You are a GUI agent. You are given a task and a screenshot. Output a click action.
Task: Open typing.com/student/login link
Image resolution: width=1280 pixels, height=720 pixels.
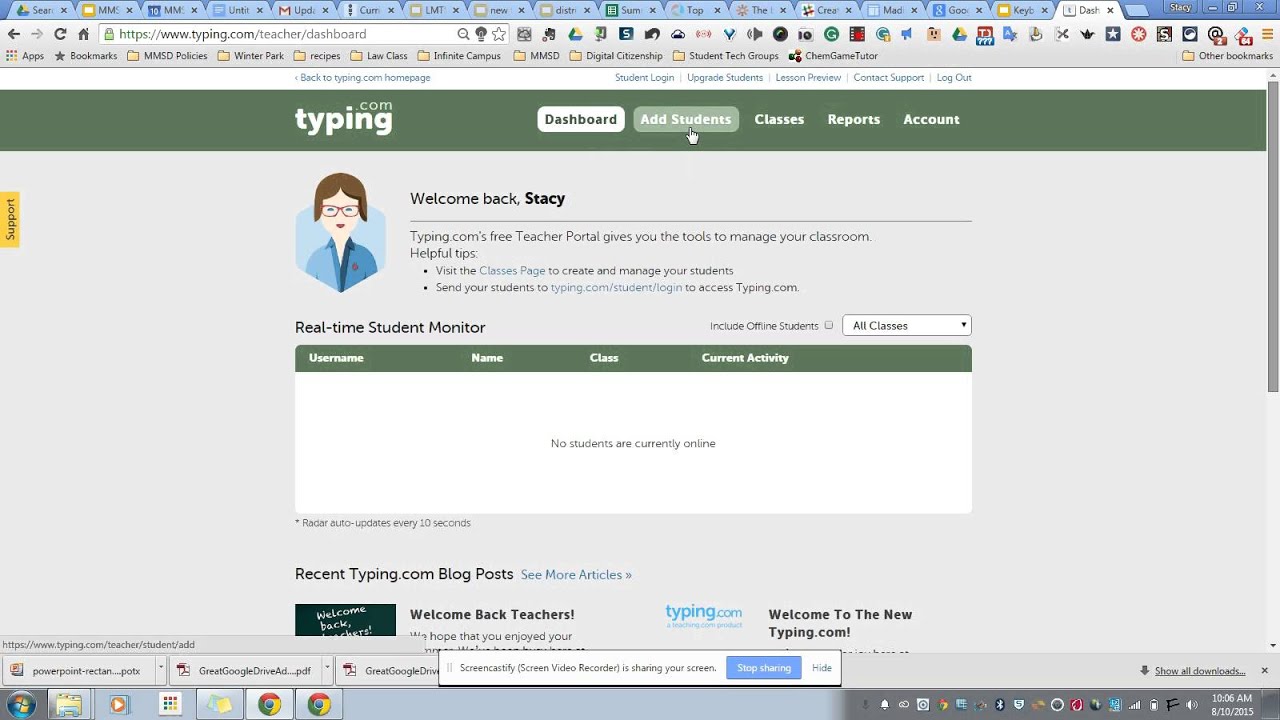click(x=616, y=287)
